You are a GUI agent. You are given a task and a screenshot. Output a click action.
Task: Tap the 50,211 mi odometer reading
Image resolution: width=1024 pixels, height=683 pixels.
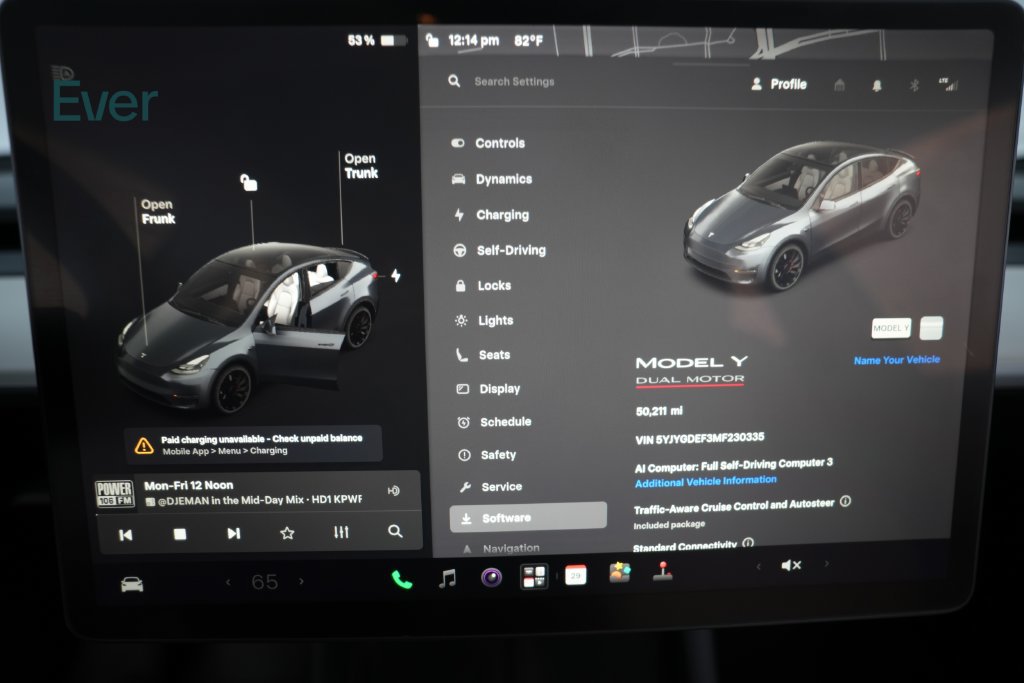click(659, 411)
